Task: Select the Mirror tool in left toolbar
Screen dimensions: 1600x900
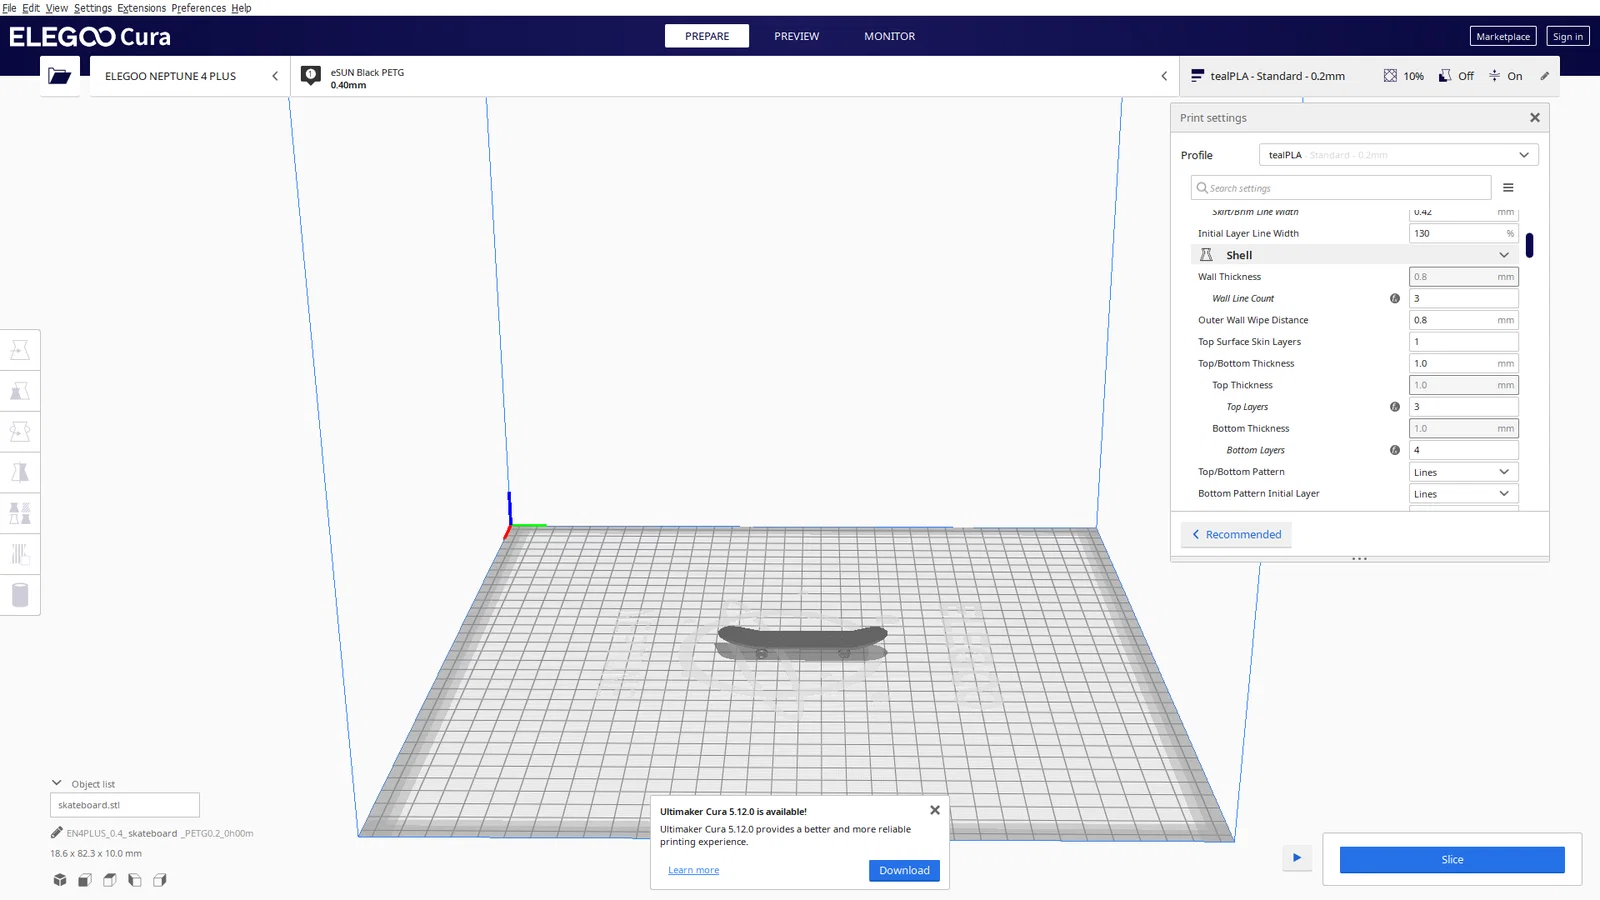Action: [x=20, y=473]
